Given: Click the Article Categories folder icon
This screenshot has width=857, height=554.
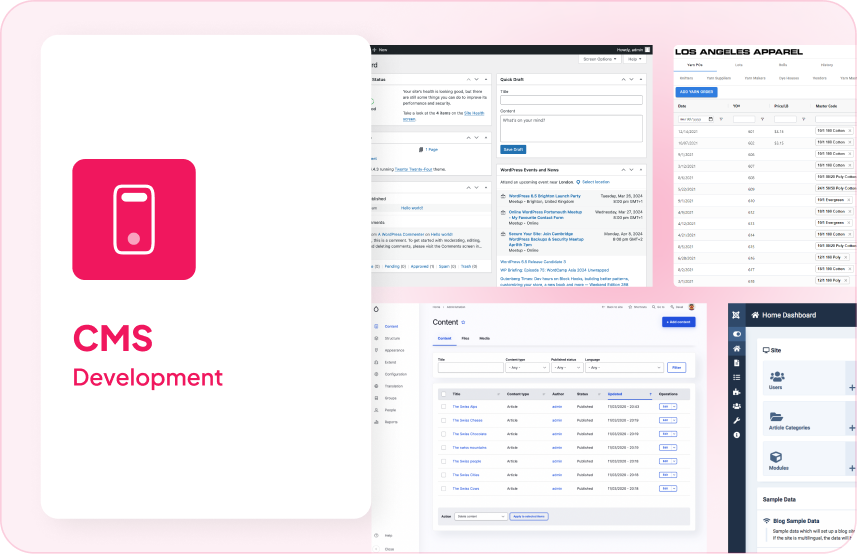Looking at the screenshot, I should point(776,417).
